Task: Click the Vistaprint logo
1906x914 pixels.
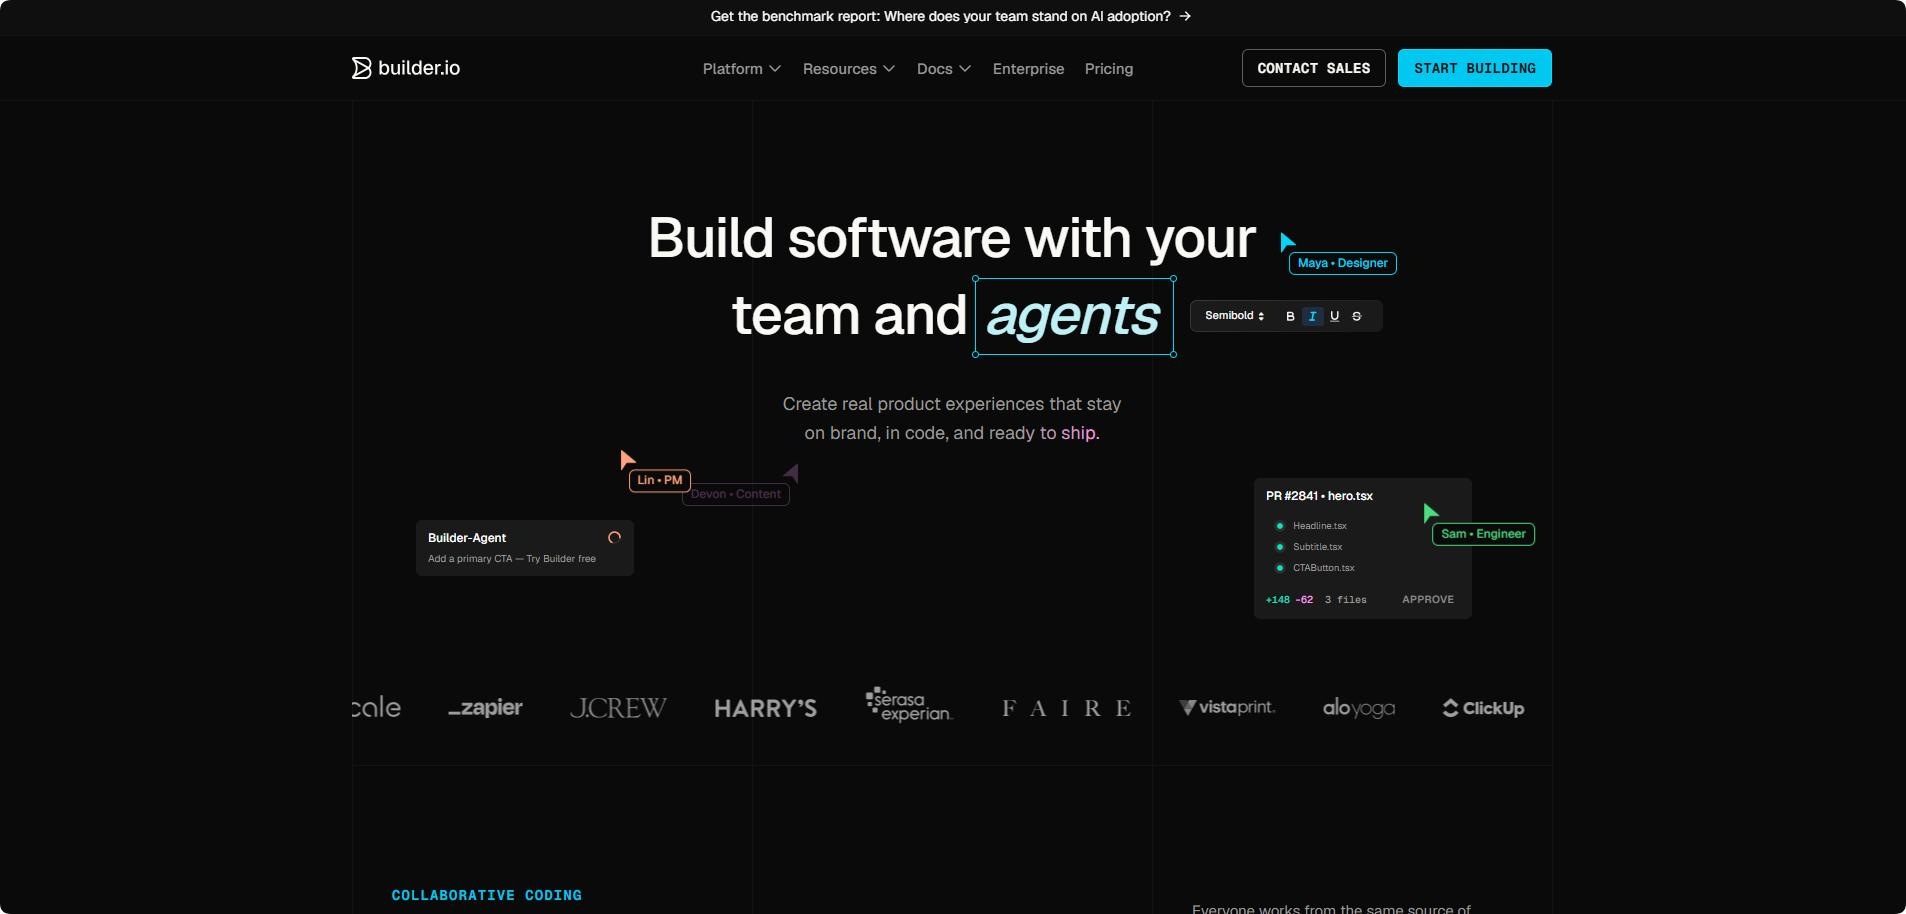Action: [x=1227, y=707]
